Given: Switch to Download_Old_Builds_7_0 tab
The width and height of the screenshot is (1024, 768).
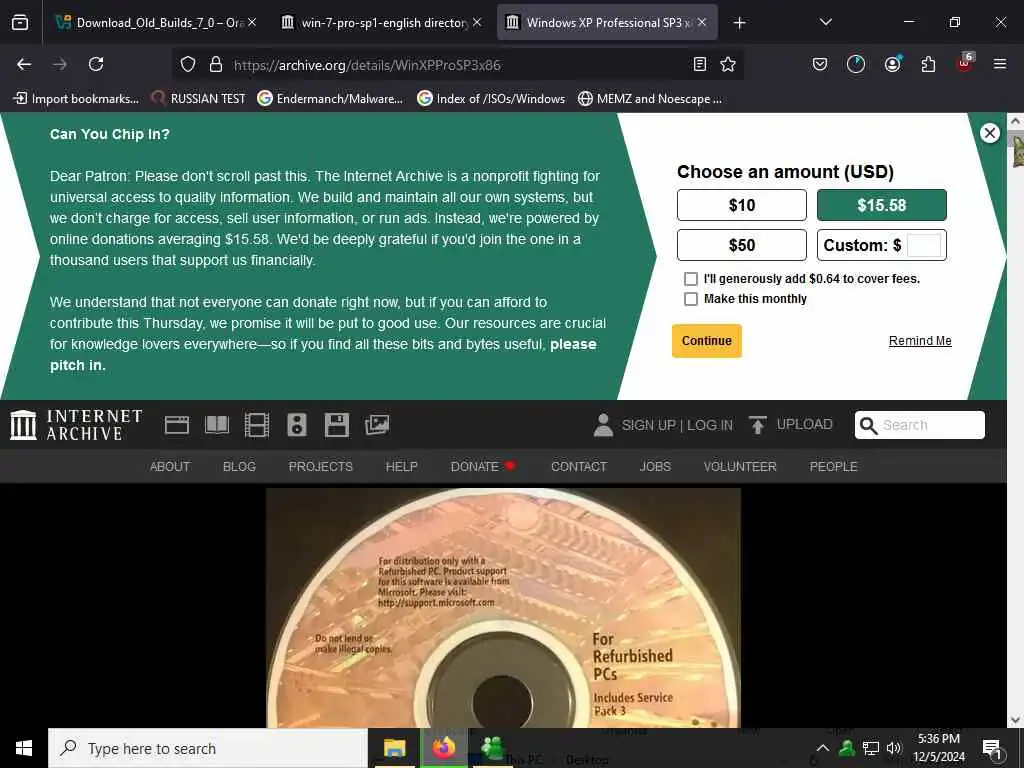Looking at the screenshot, I should pyautogui.click(x=155, y=22).
